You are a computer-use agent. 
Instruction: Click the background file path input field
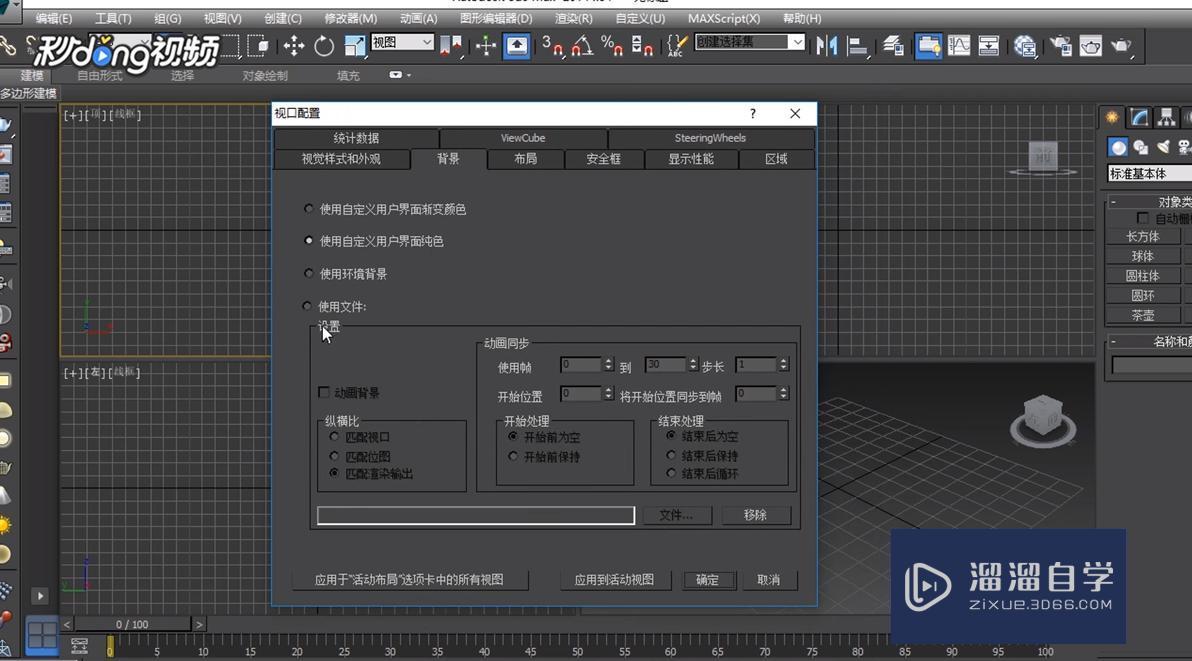(475, 515)
